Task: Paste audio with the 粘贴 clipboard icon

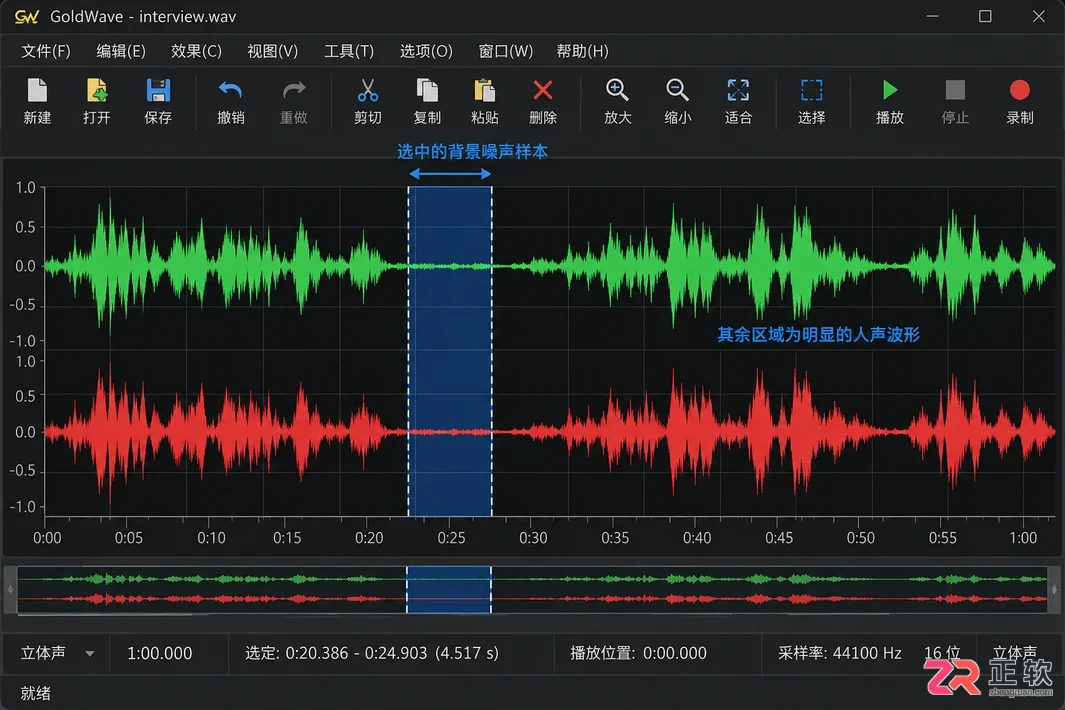Action: point(484,90)
